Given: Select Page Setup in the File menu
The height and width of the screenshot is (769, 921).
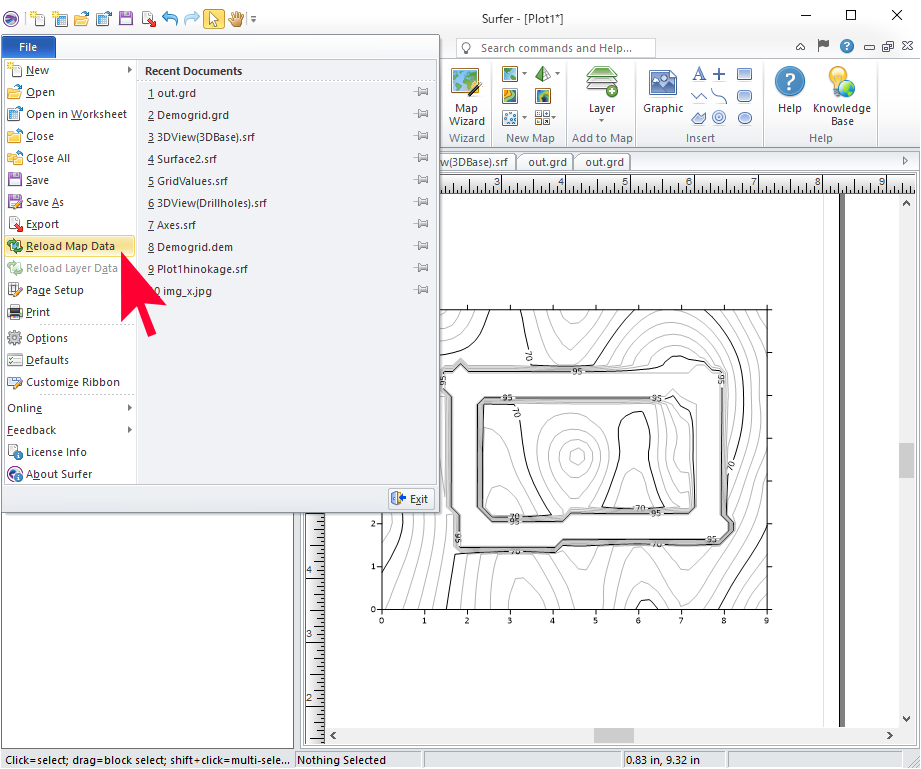Looking at the screenshot, I should coord(54,290).
